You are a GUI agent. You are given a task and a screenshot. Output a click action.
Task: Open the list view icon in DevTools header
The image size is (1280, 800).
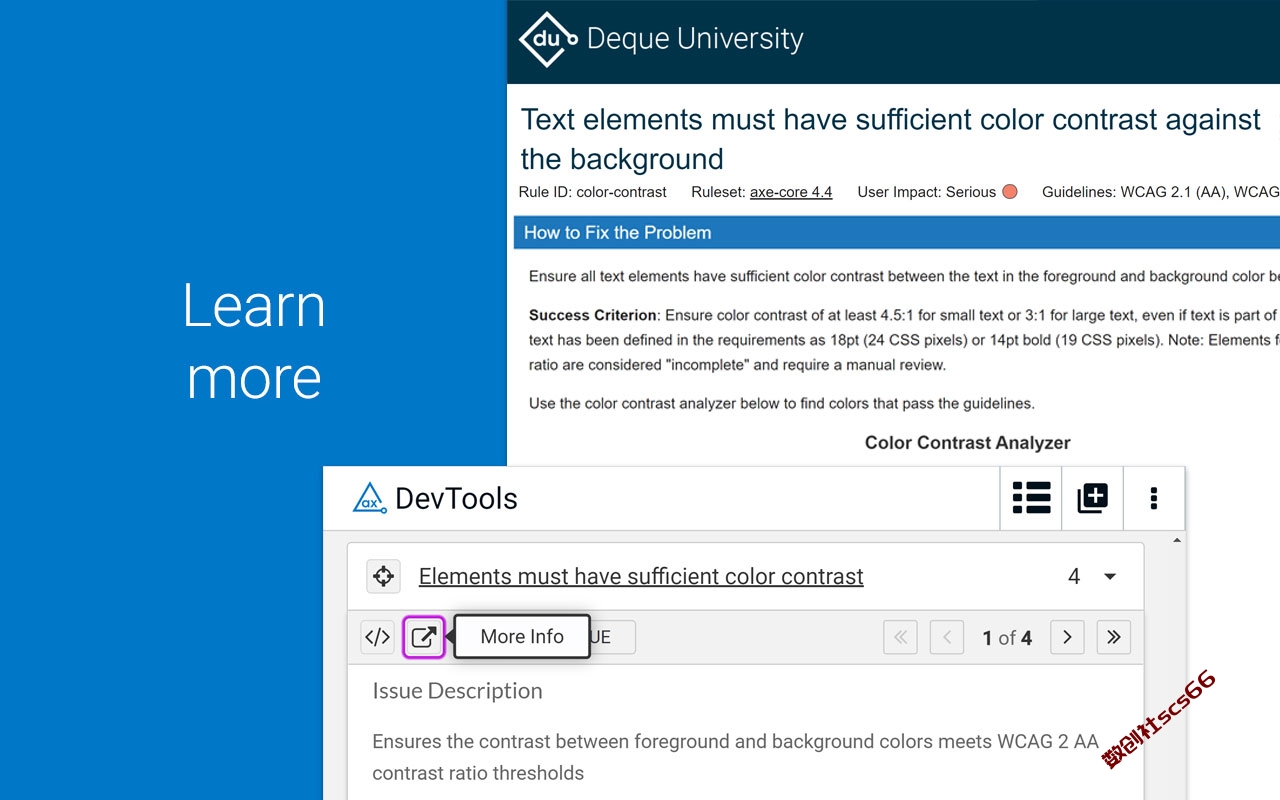1031,497
